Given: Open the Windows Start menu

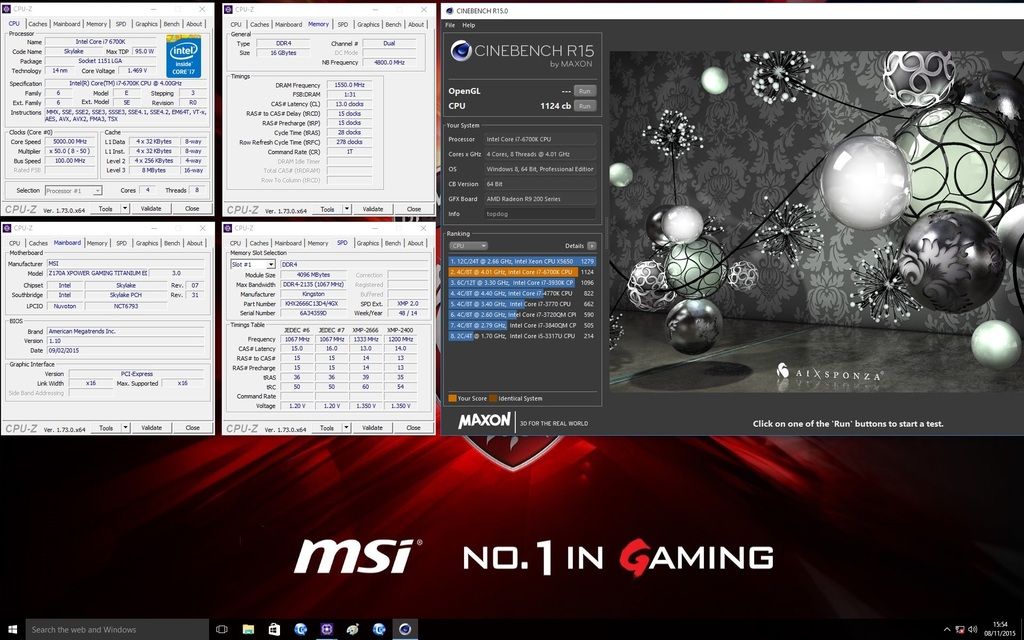Looking at the screenshot, I should (12, 629).
